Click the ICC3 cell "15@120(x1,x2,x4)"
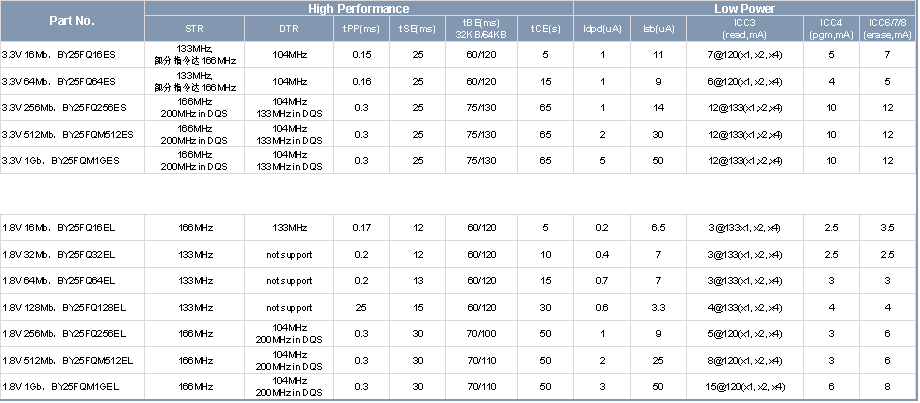 click(745, 387)
